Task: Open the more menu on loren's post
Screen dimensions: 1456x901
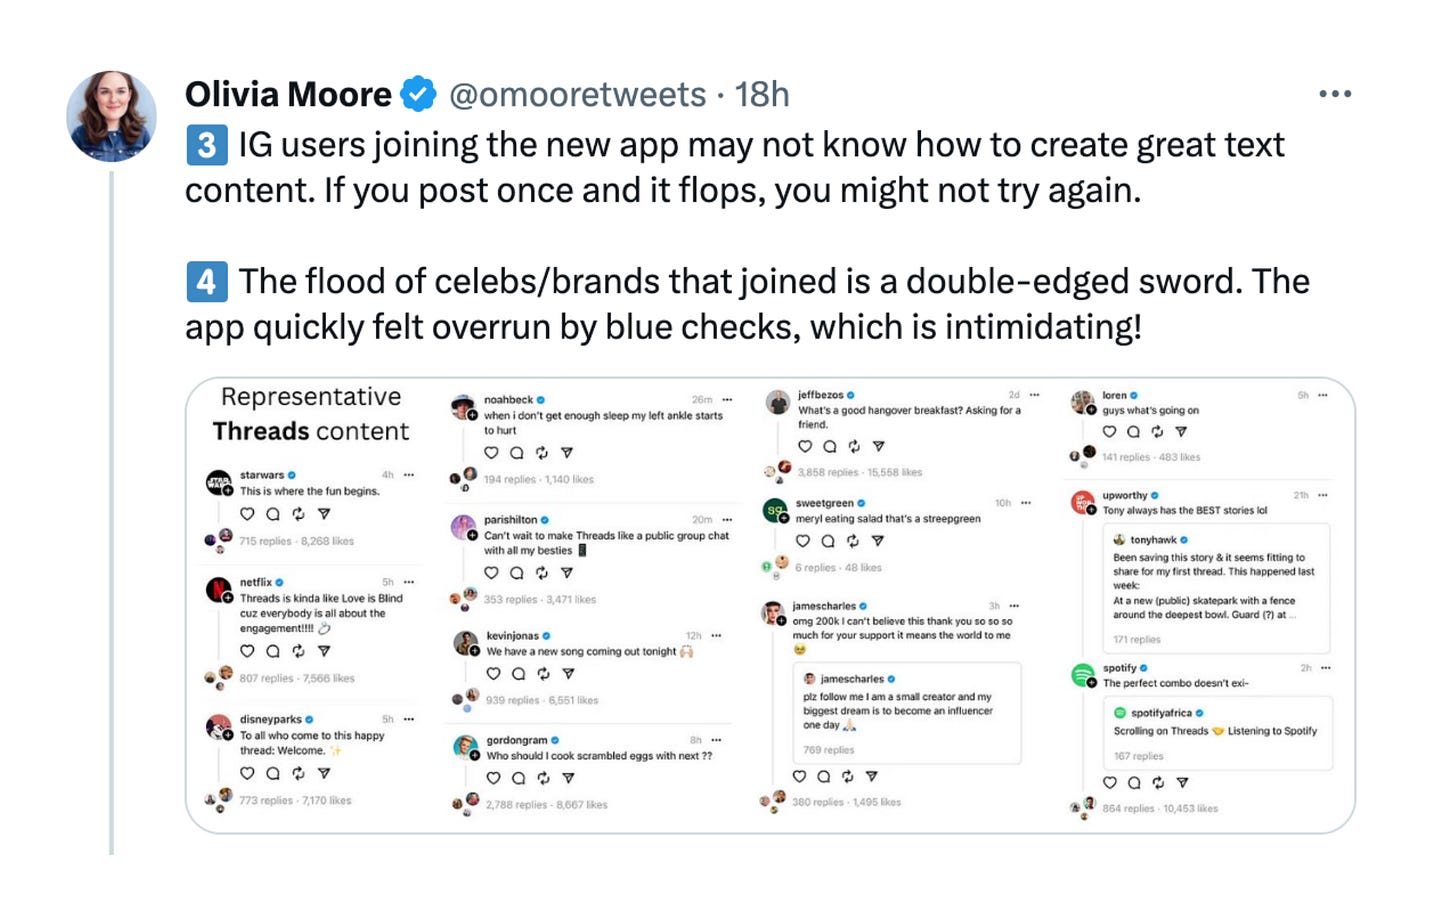Action: [x=1323, y=395]
